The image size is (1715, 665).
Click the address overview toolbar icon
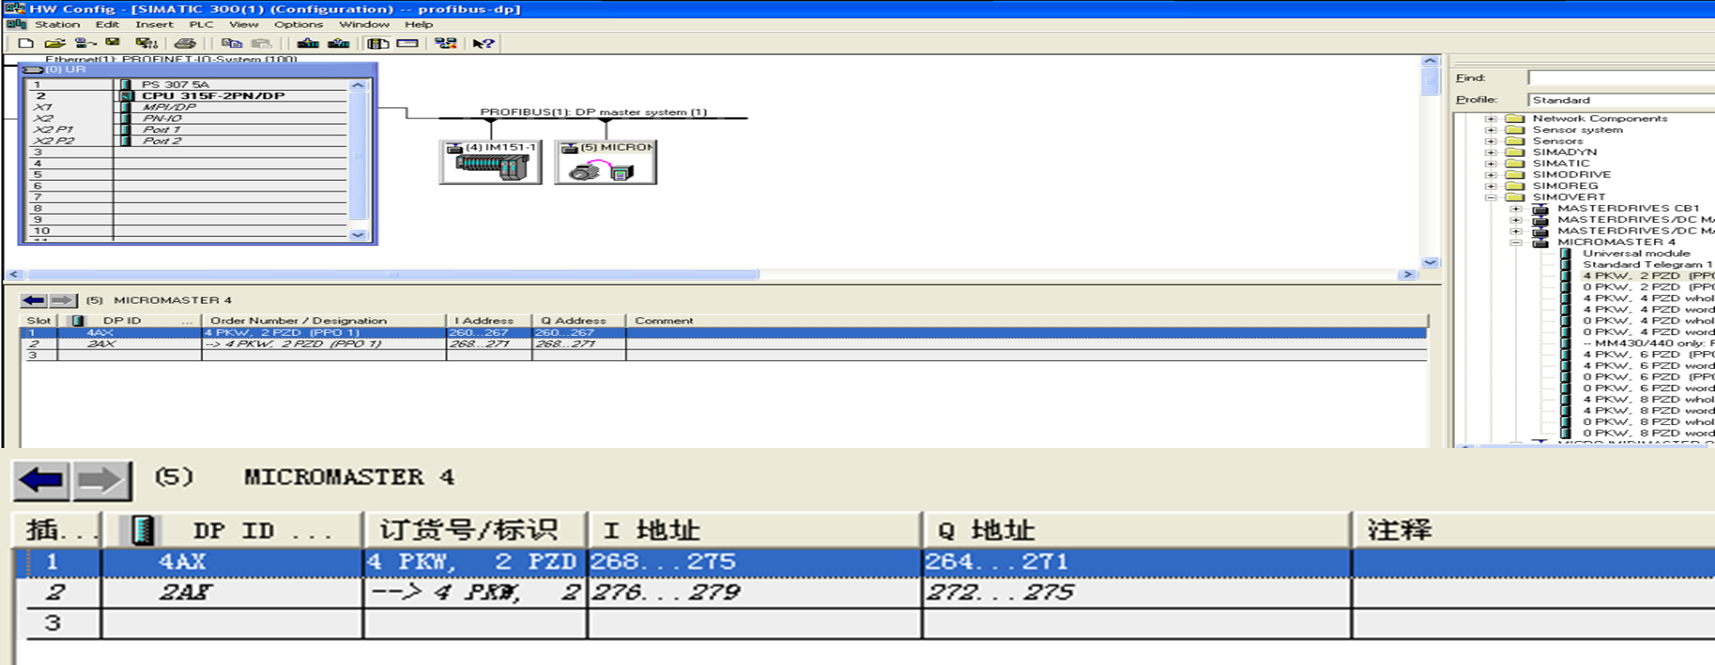tap(407, 43)
